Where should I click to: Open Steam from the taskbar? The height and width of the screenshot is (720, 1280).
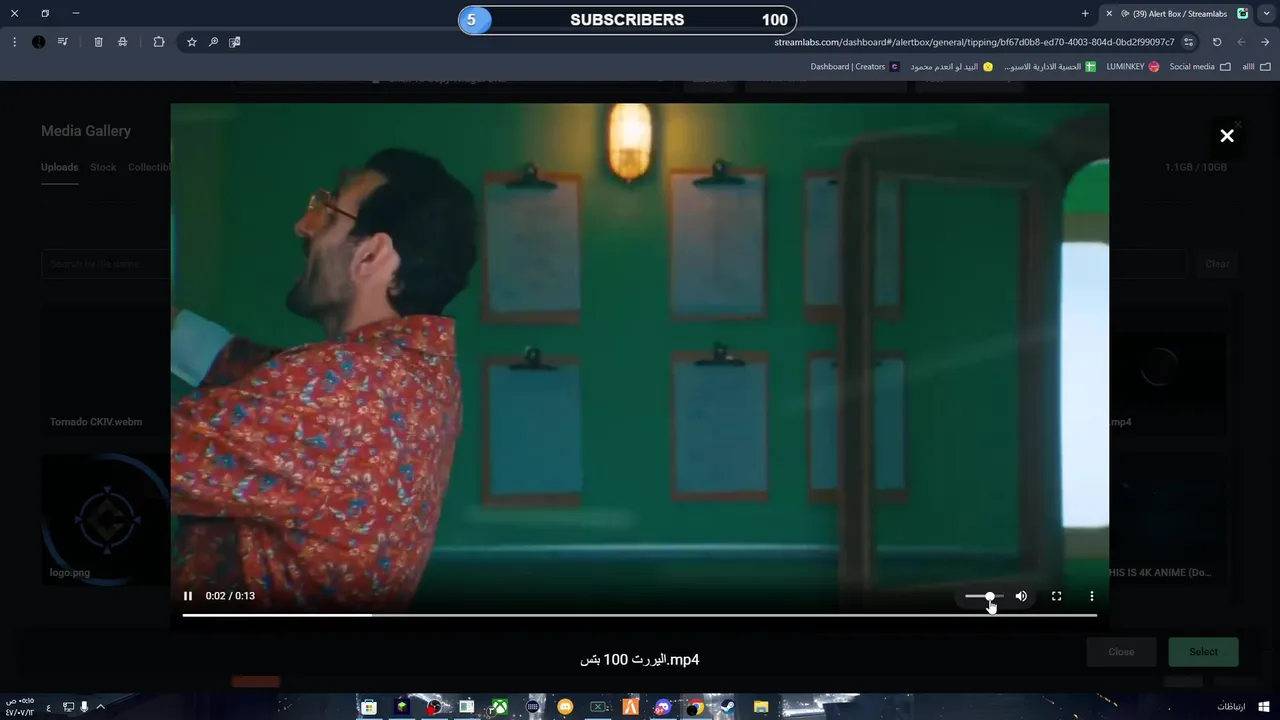(727, 707)
